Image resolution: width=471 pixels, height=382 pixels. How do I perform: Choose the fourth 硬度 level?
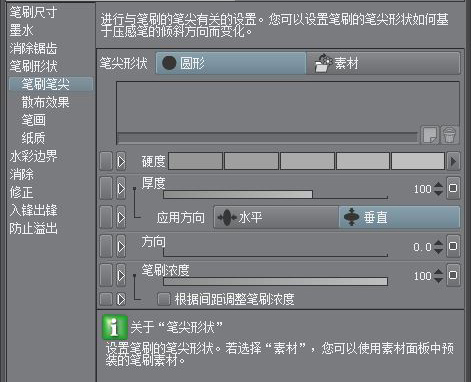pos(363,161)
